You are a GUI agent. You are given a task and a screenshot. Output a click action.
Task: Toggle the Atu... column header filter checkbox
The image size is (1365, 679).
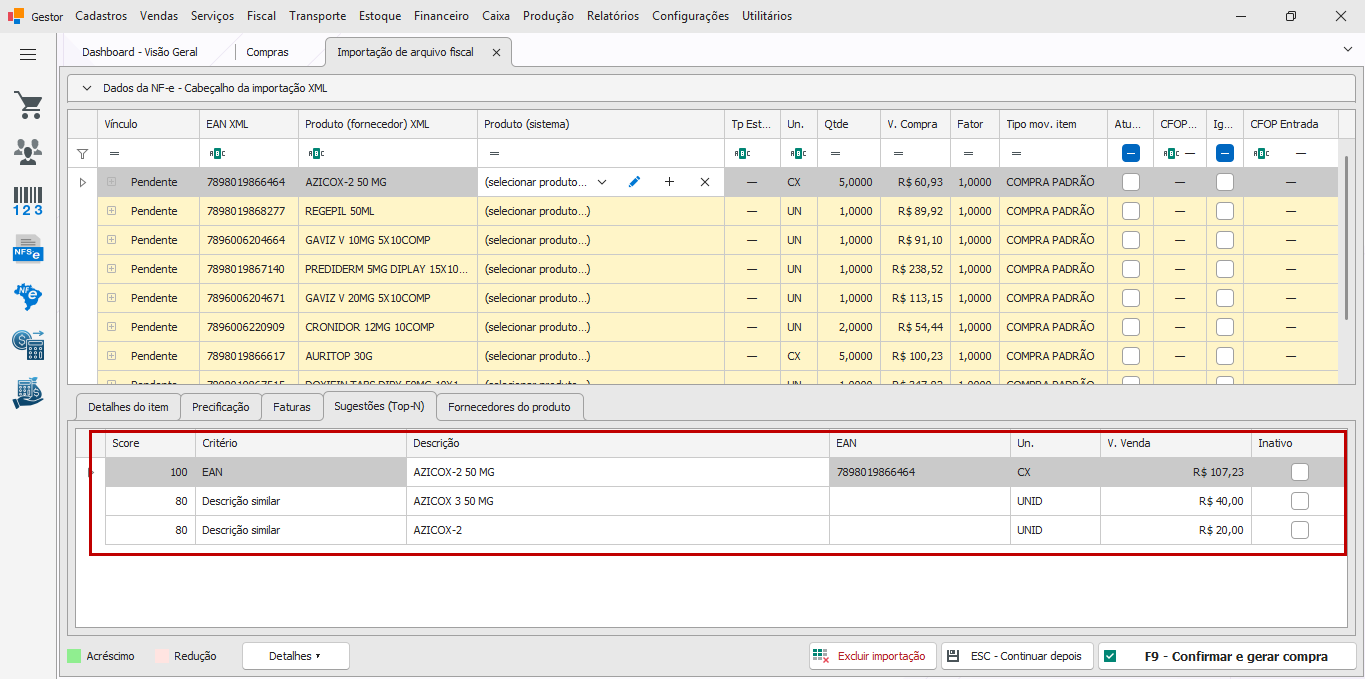coord(1131,153)
